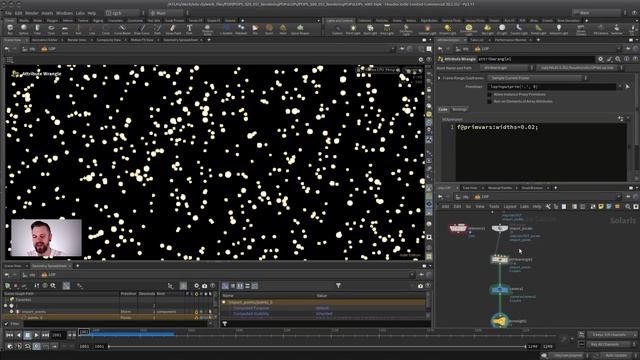
Task: Select the Font shelf tool
Action: (x=189, y=29)
